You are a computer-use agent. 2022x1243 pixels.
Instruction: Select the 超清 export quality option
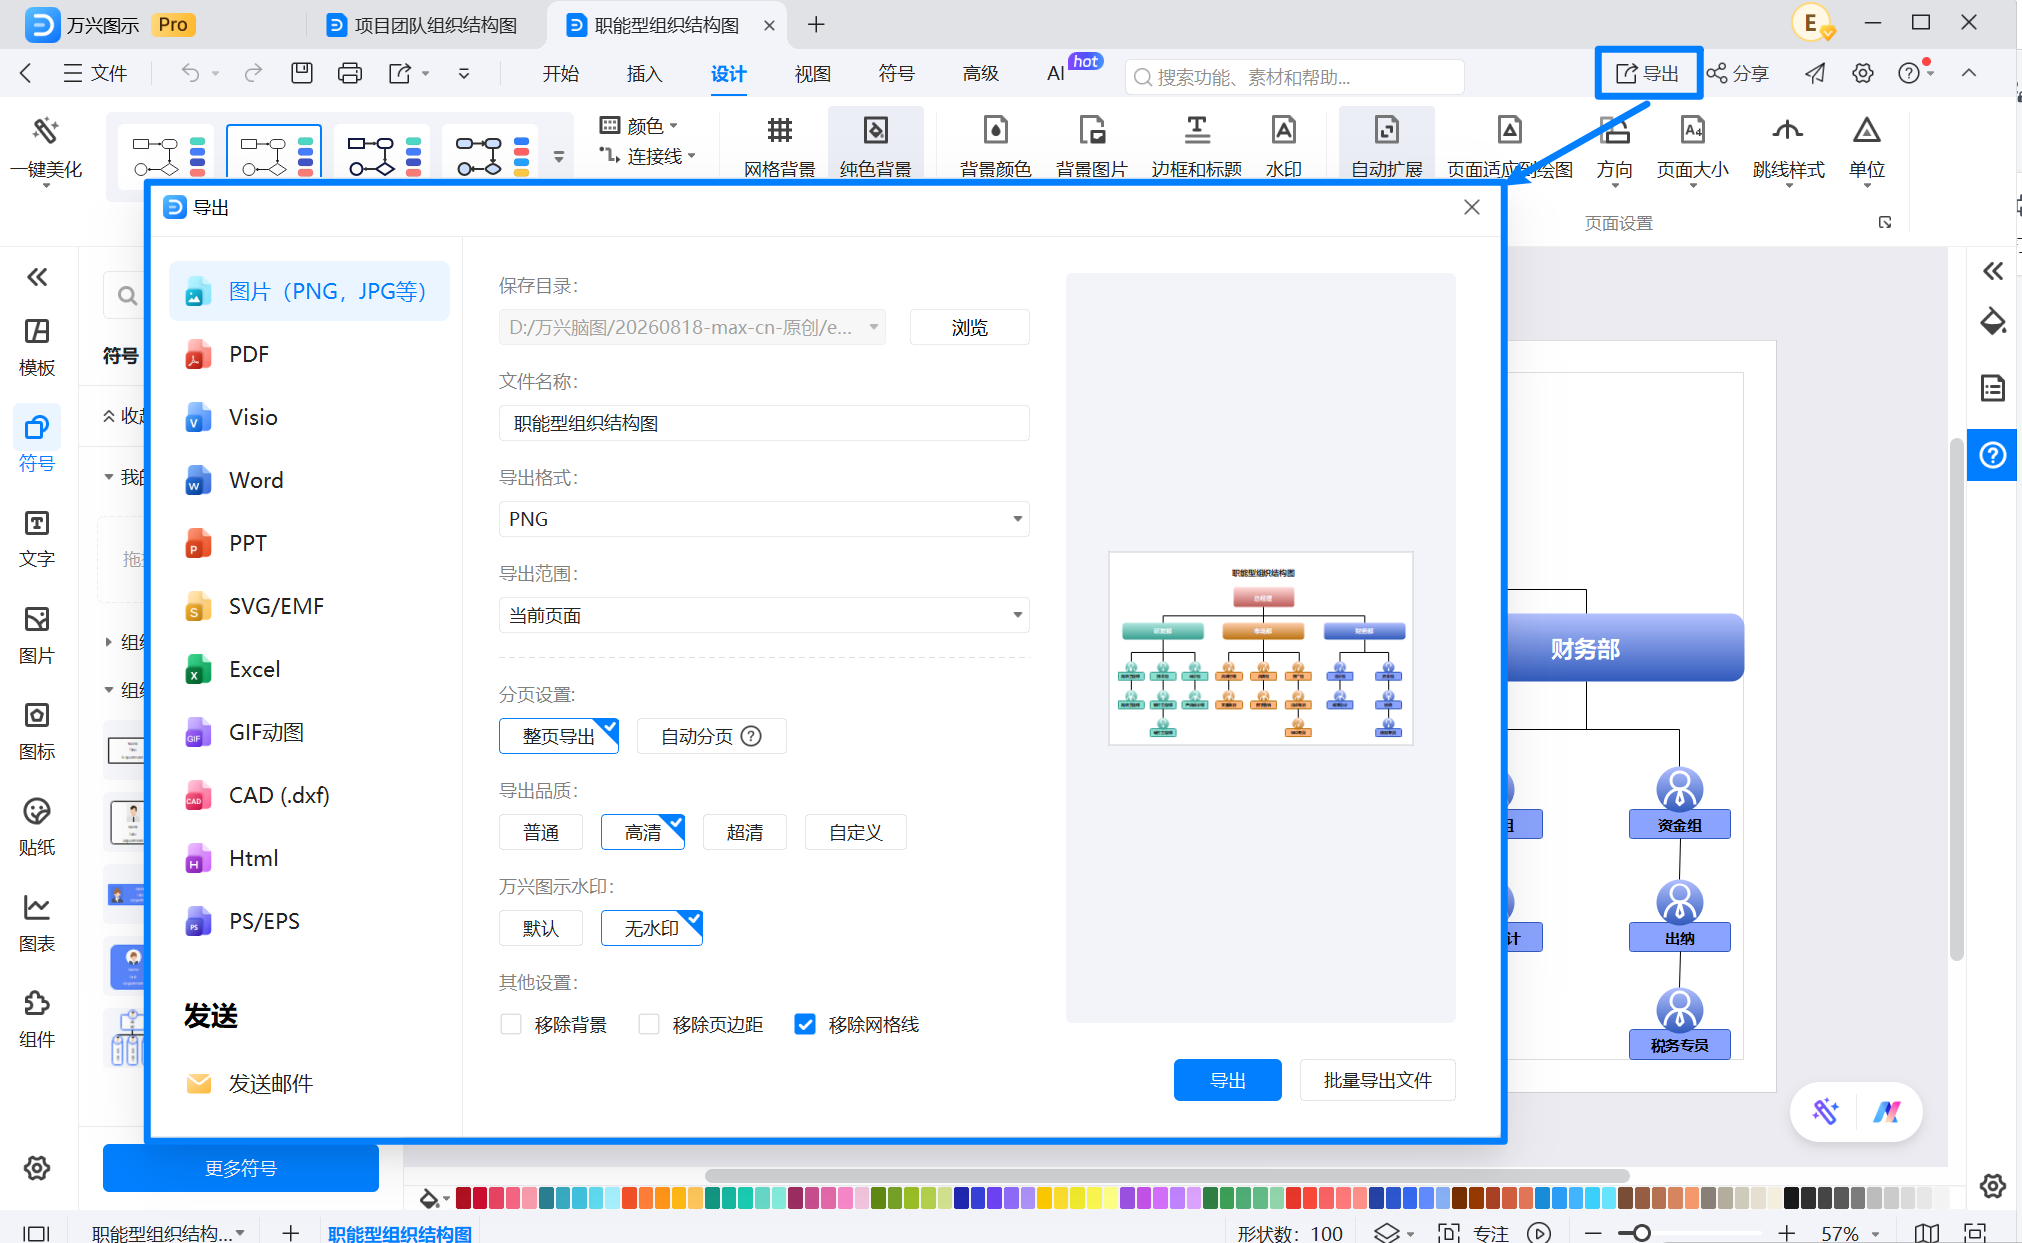click(745, 832)
